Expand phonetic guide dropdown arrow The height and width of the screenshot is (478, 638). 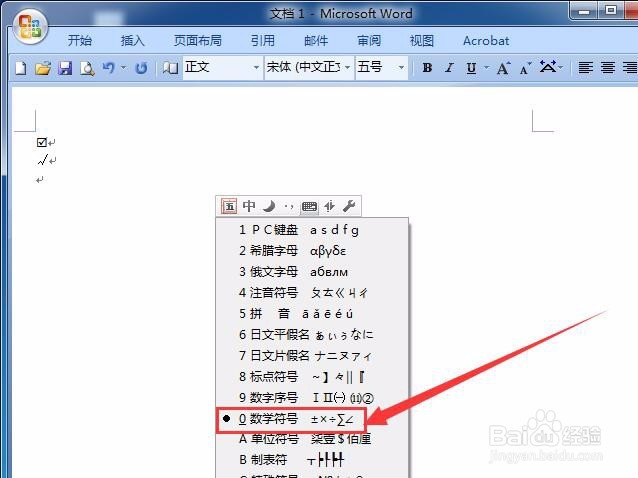[x=561, y=68]
